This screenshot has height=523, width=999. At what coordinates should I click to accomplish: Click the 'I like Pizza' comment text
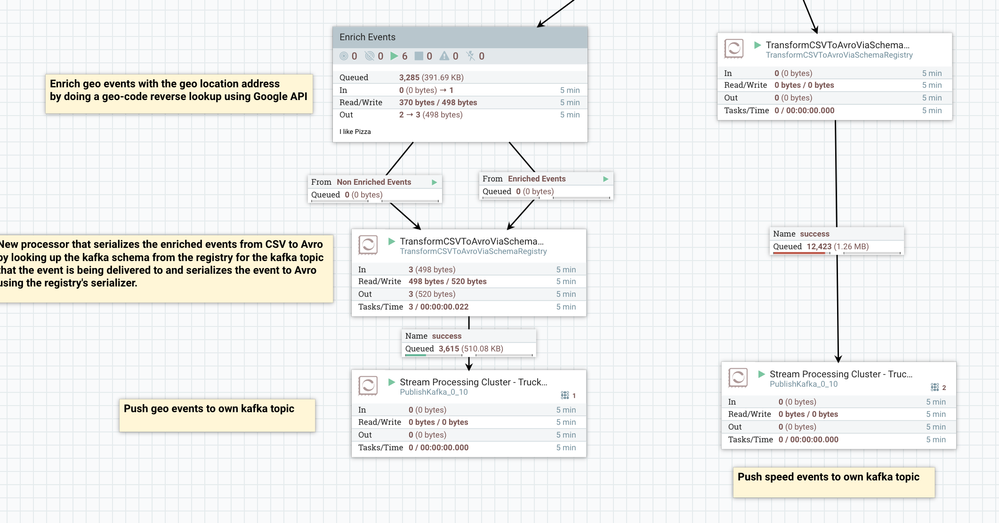(355, 132)
